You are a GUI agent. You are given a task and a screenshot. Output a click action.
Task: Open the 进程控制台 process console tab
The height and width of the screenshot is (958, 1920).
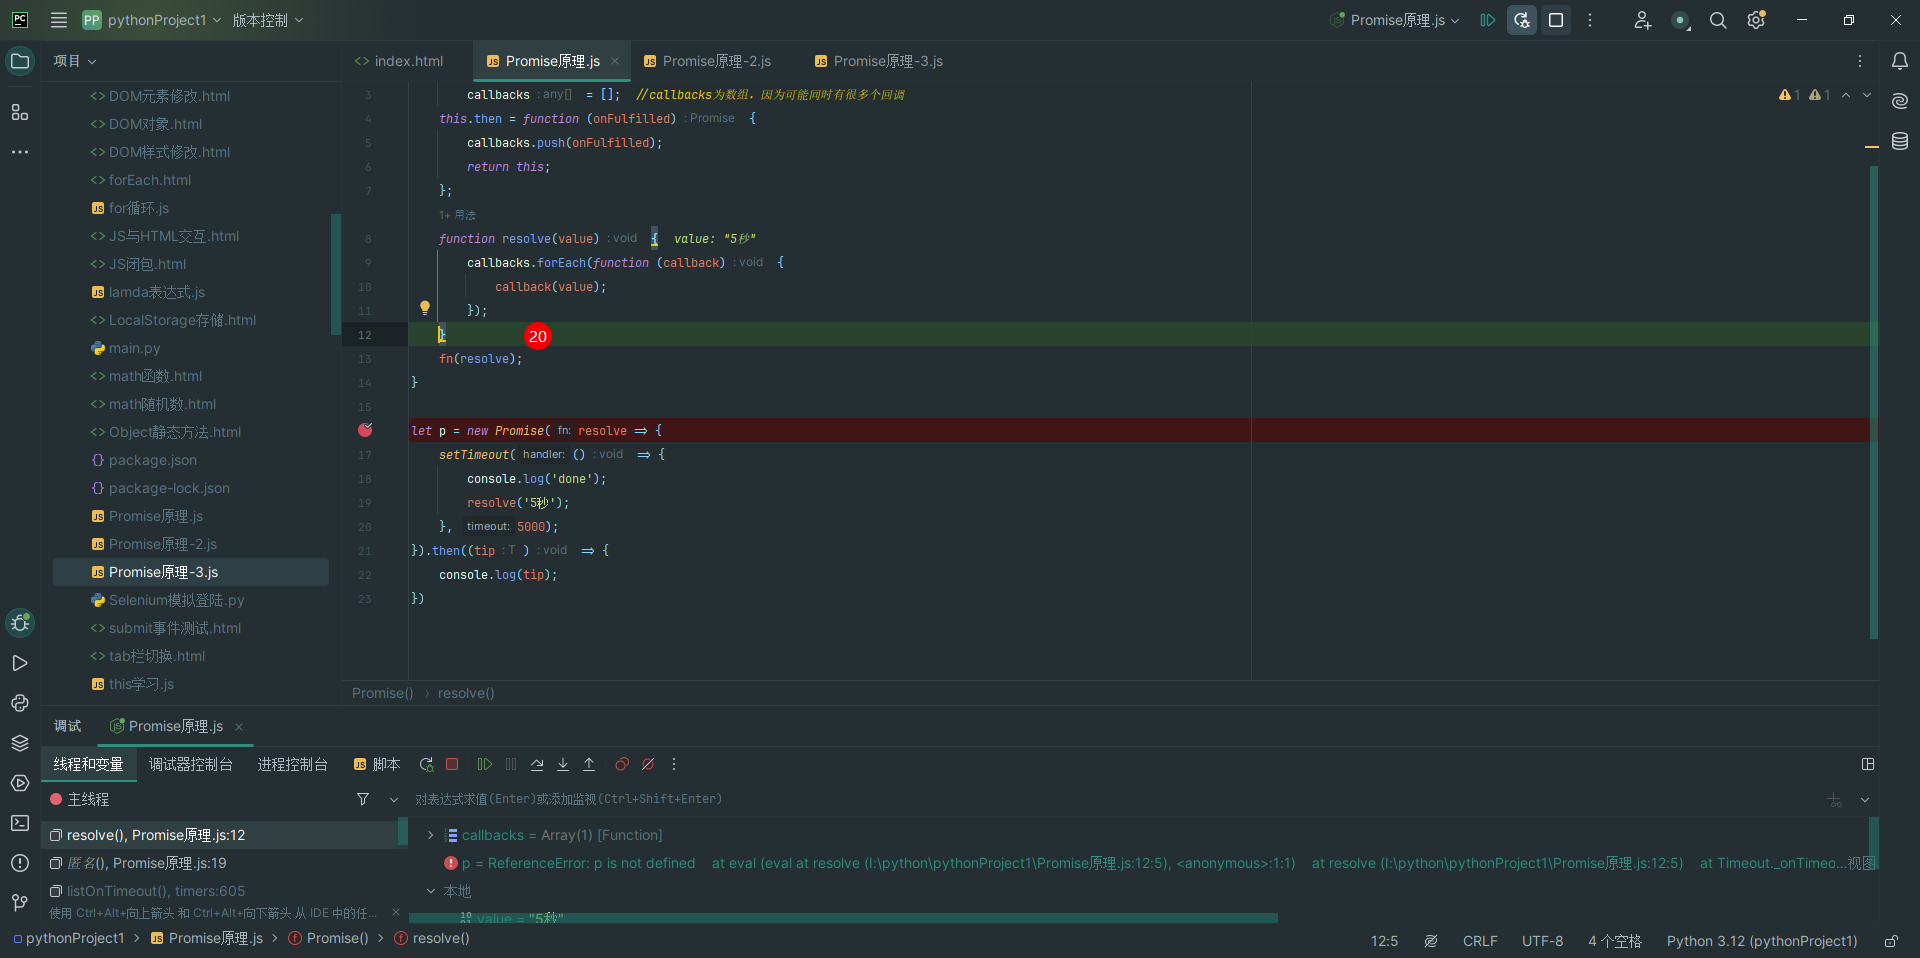[293, 764]
